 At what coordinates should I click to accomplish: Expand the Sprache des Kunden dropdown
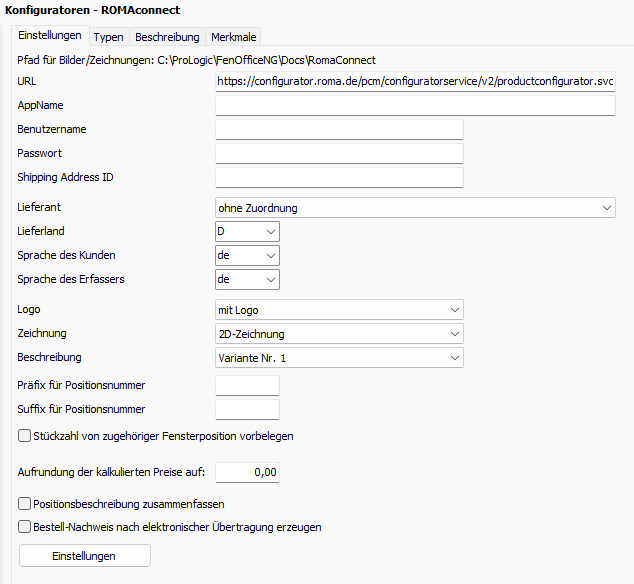point(247,255)
